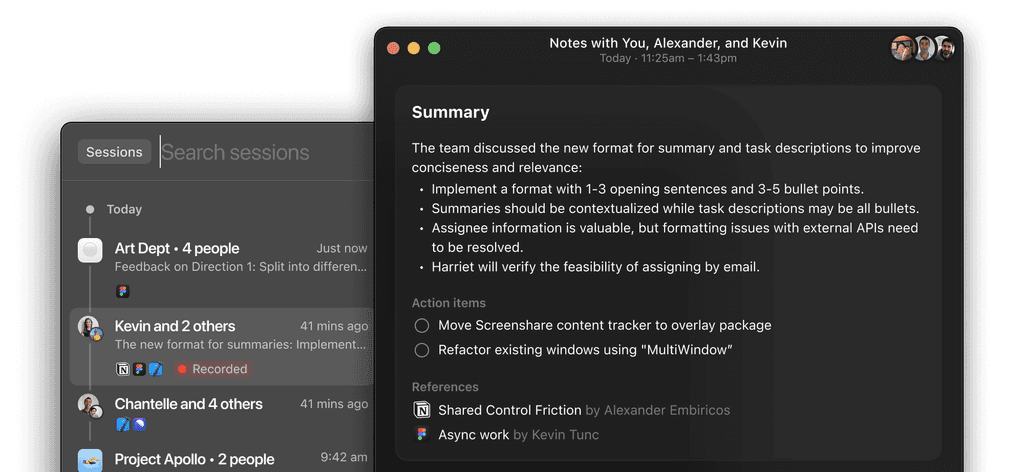Click Feedback on Direction 1 preview text
Screen dimensions: 1024x472
(x=241, y=266)
